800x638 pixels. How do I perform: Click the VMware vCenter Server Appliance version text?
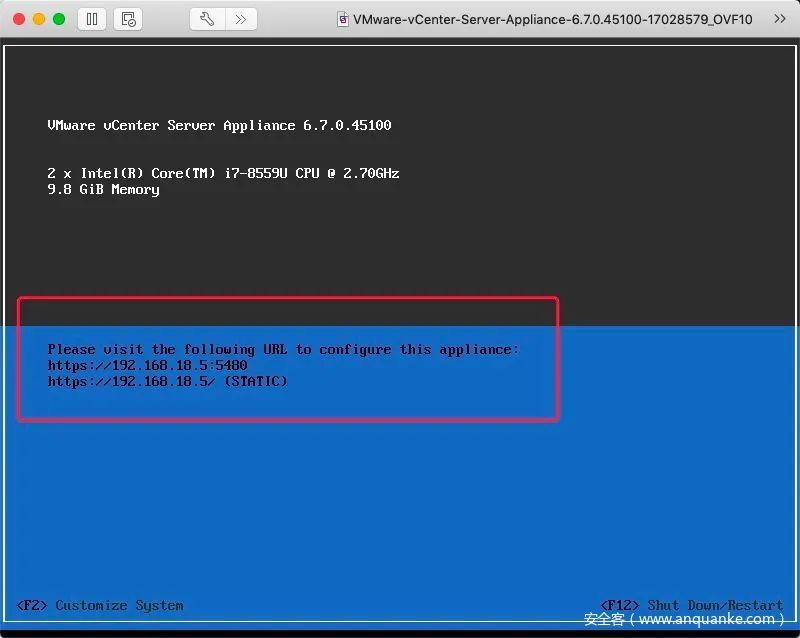[x=219, y=125]
